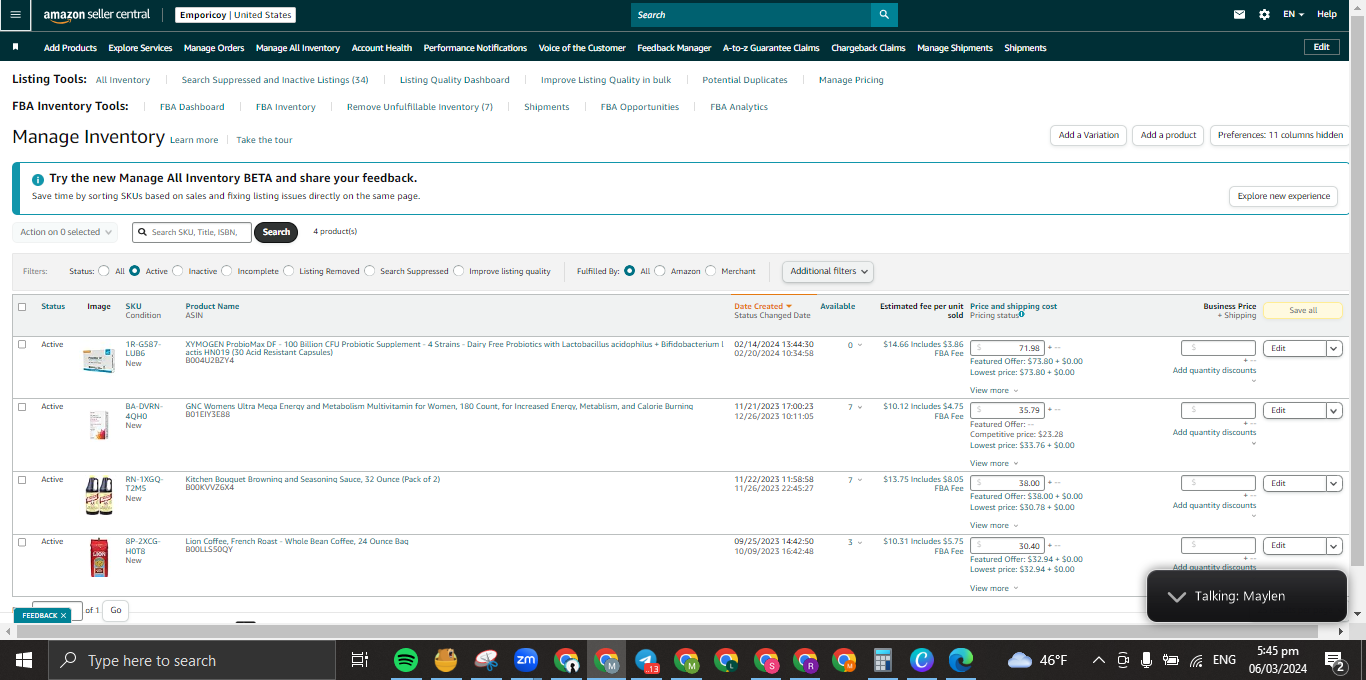
Task: Open the Wi-Fi network tray icon
Action: point(1197,660)
